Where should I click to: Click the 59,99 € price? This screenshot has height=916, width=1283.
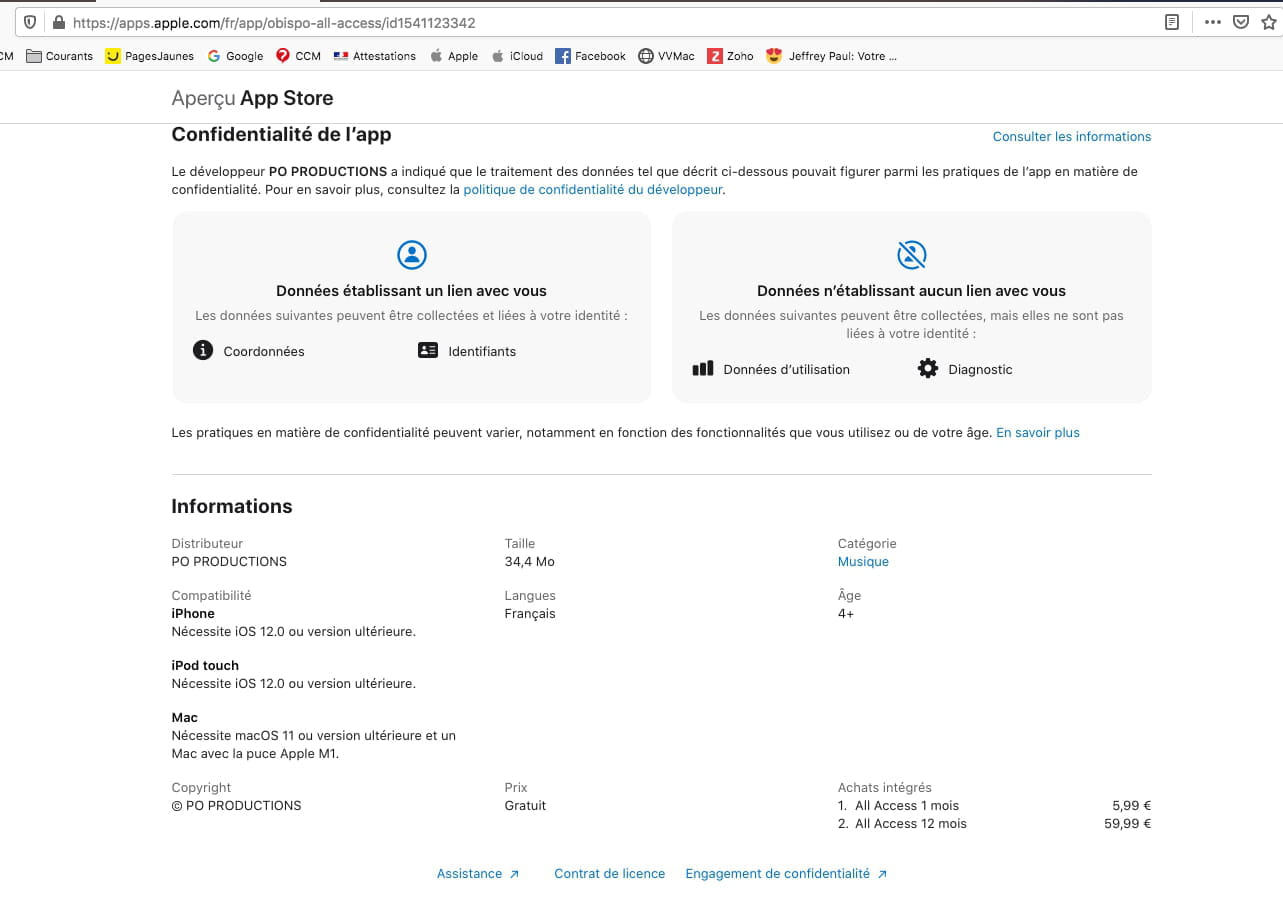(x=1128, y=824)
